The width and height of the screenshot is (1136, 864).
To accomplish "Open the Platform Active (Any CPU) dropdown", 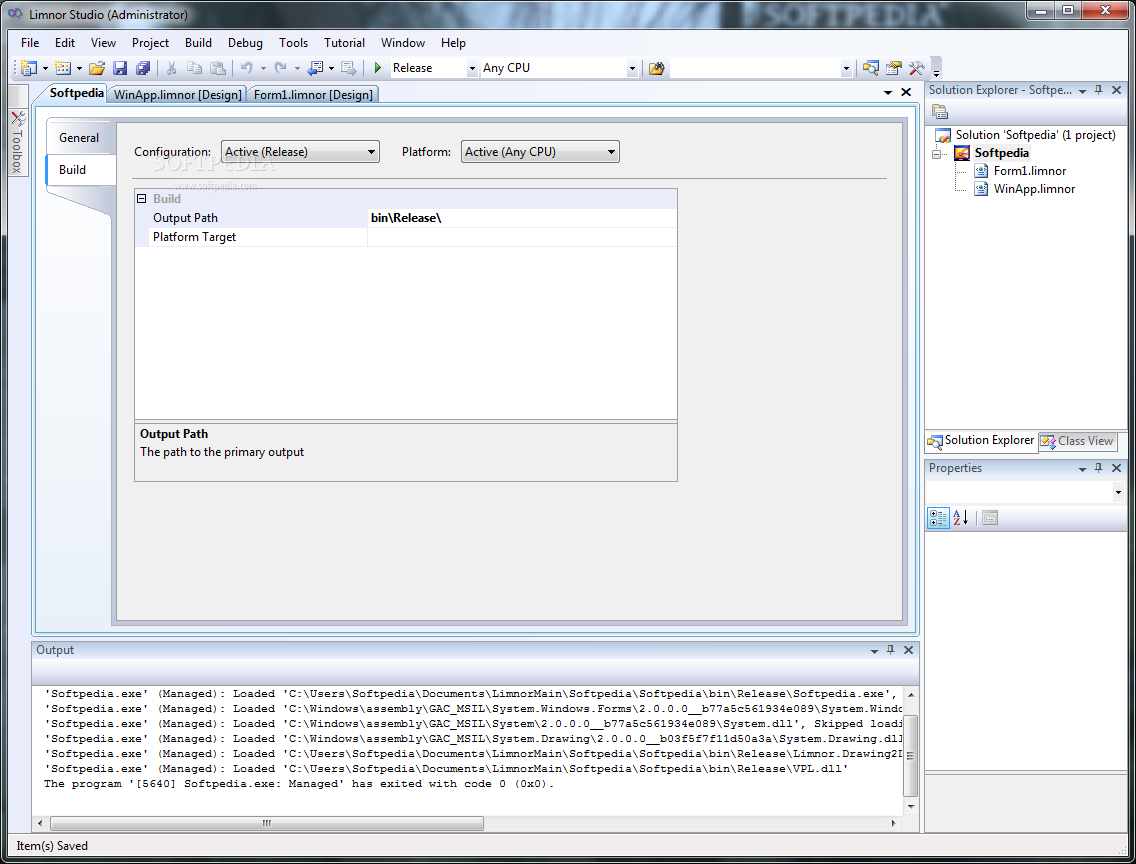I will 540,152.
